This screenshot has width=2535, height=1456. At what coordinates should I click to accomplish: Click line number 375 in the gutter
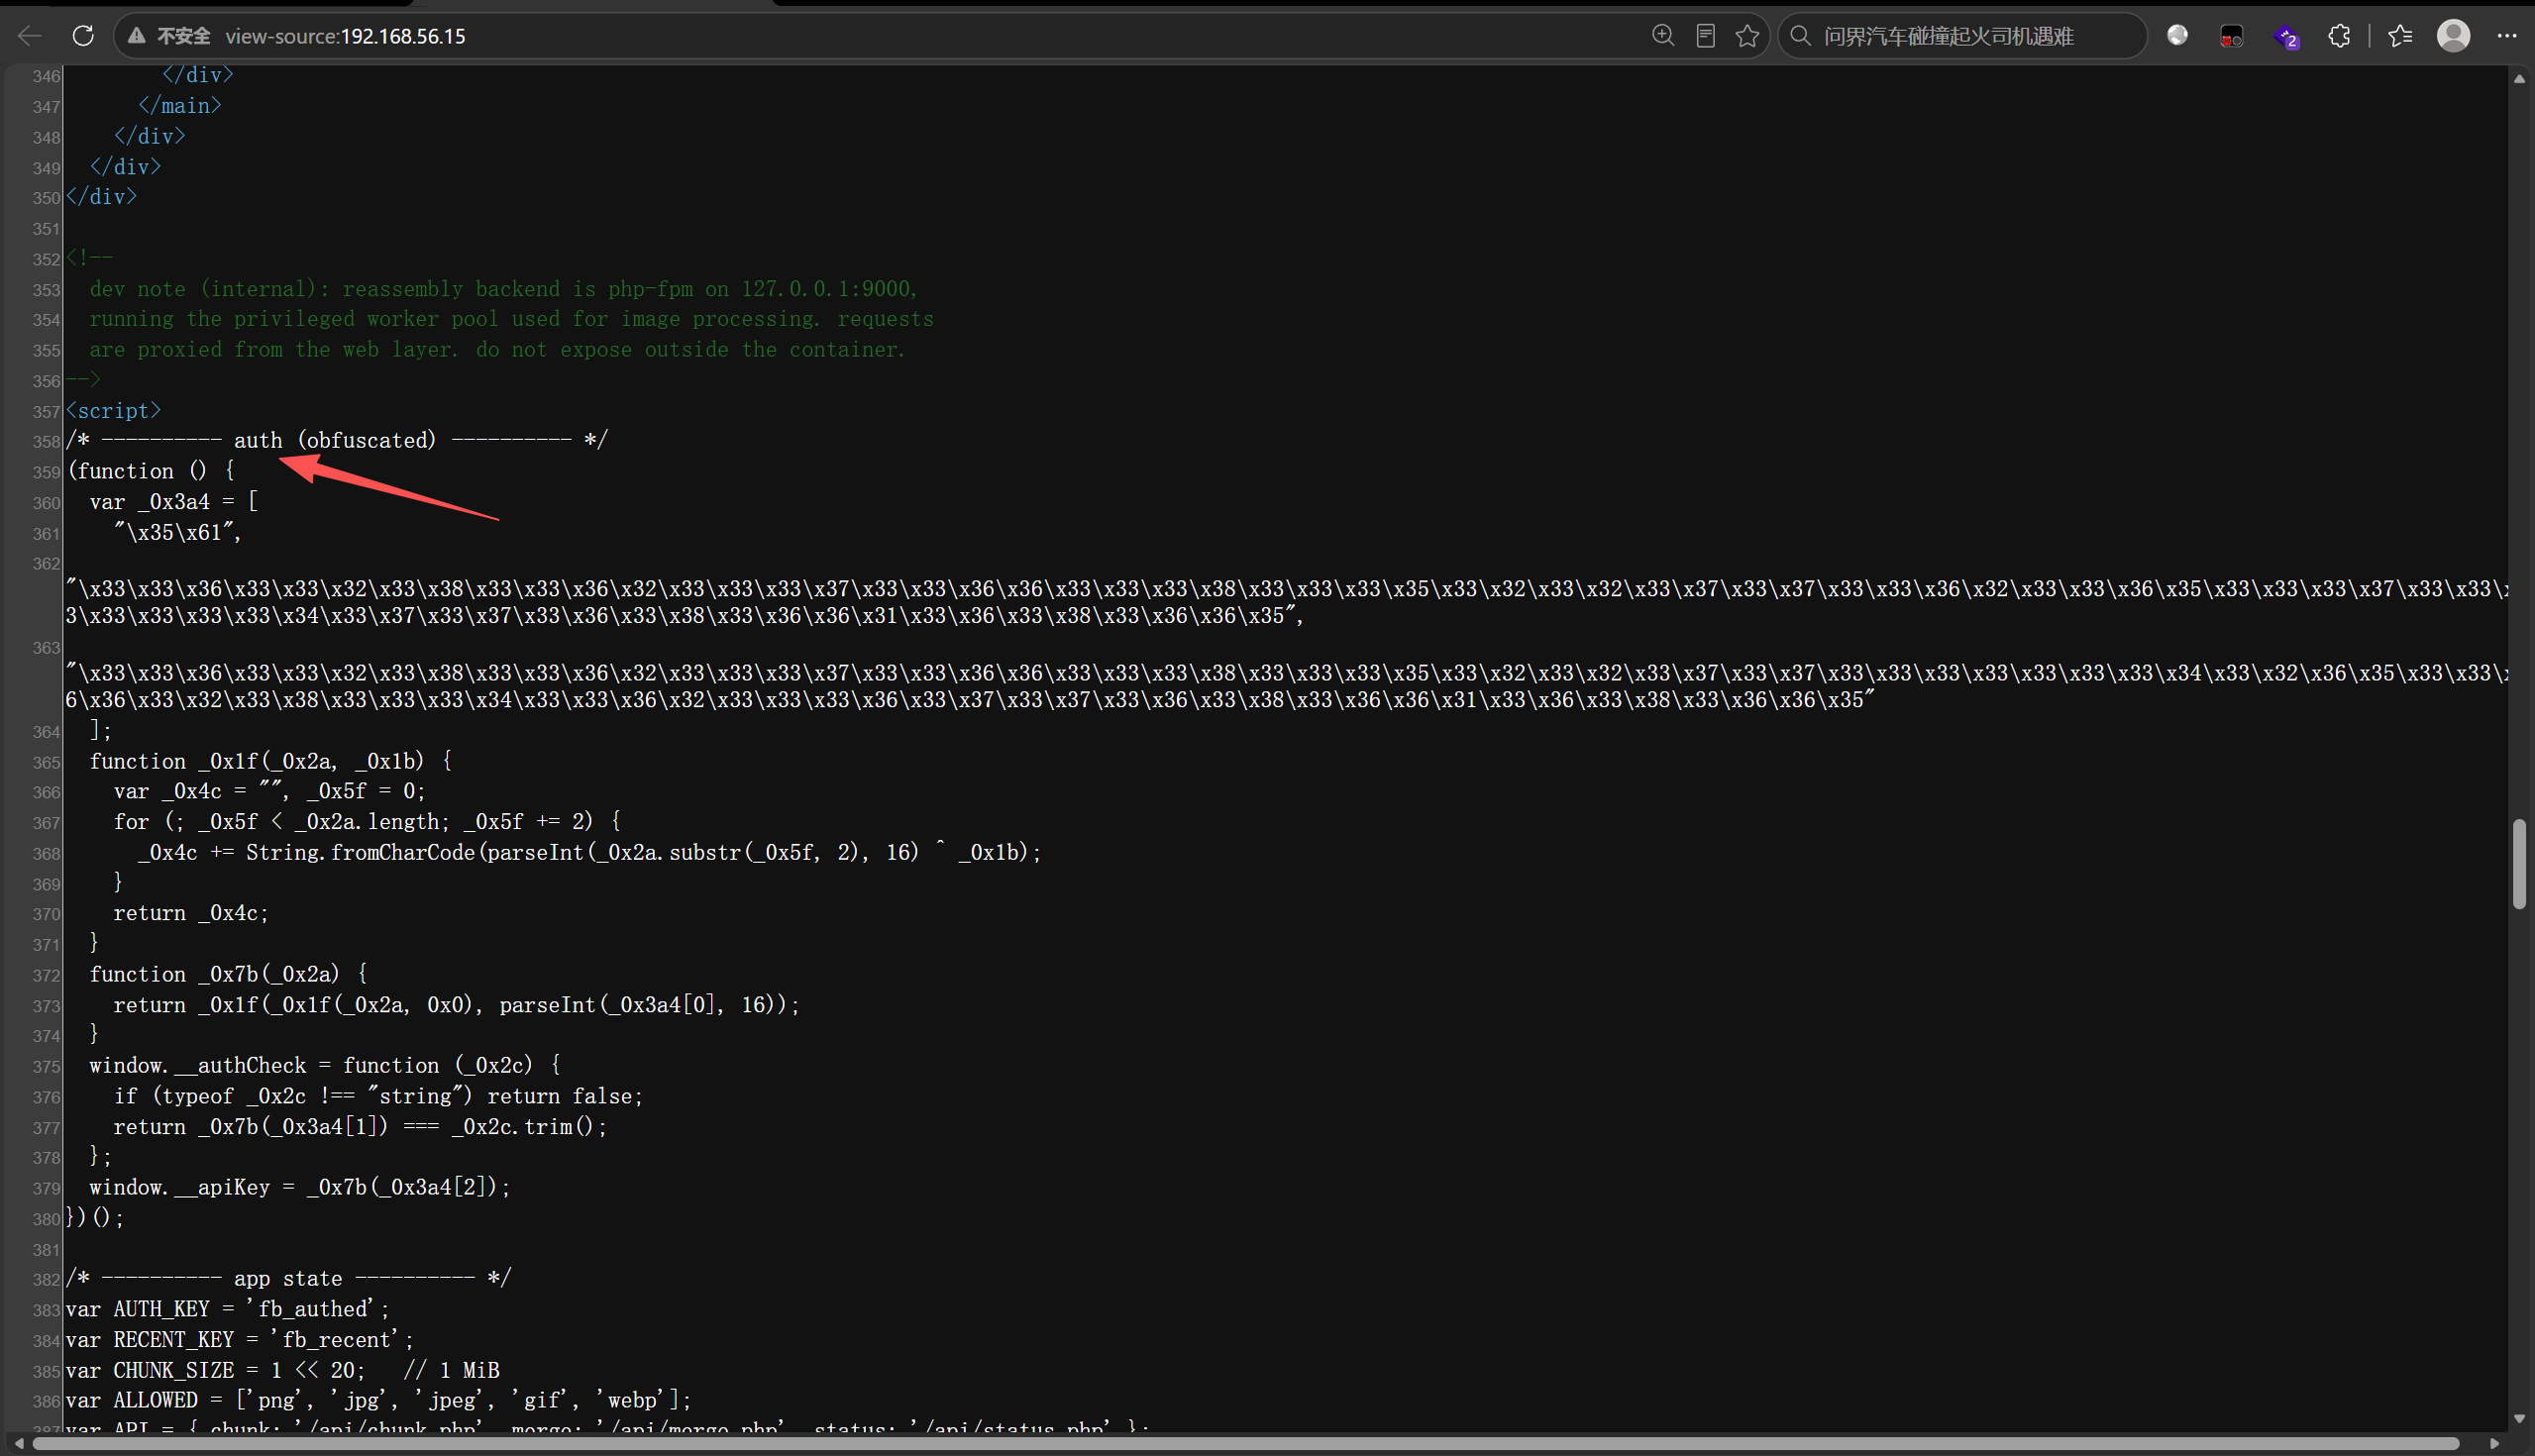[x=47, y=1067]
